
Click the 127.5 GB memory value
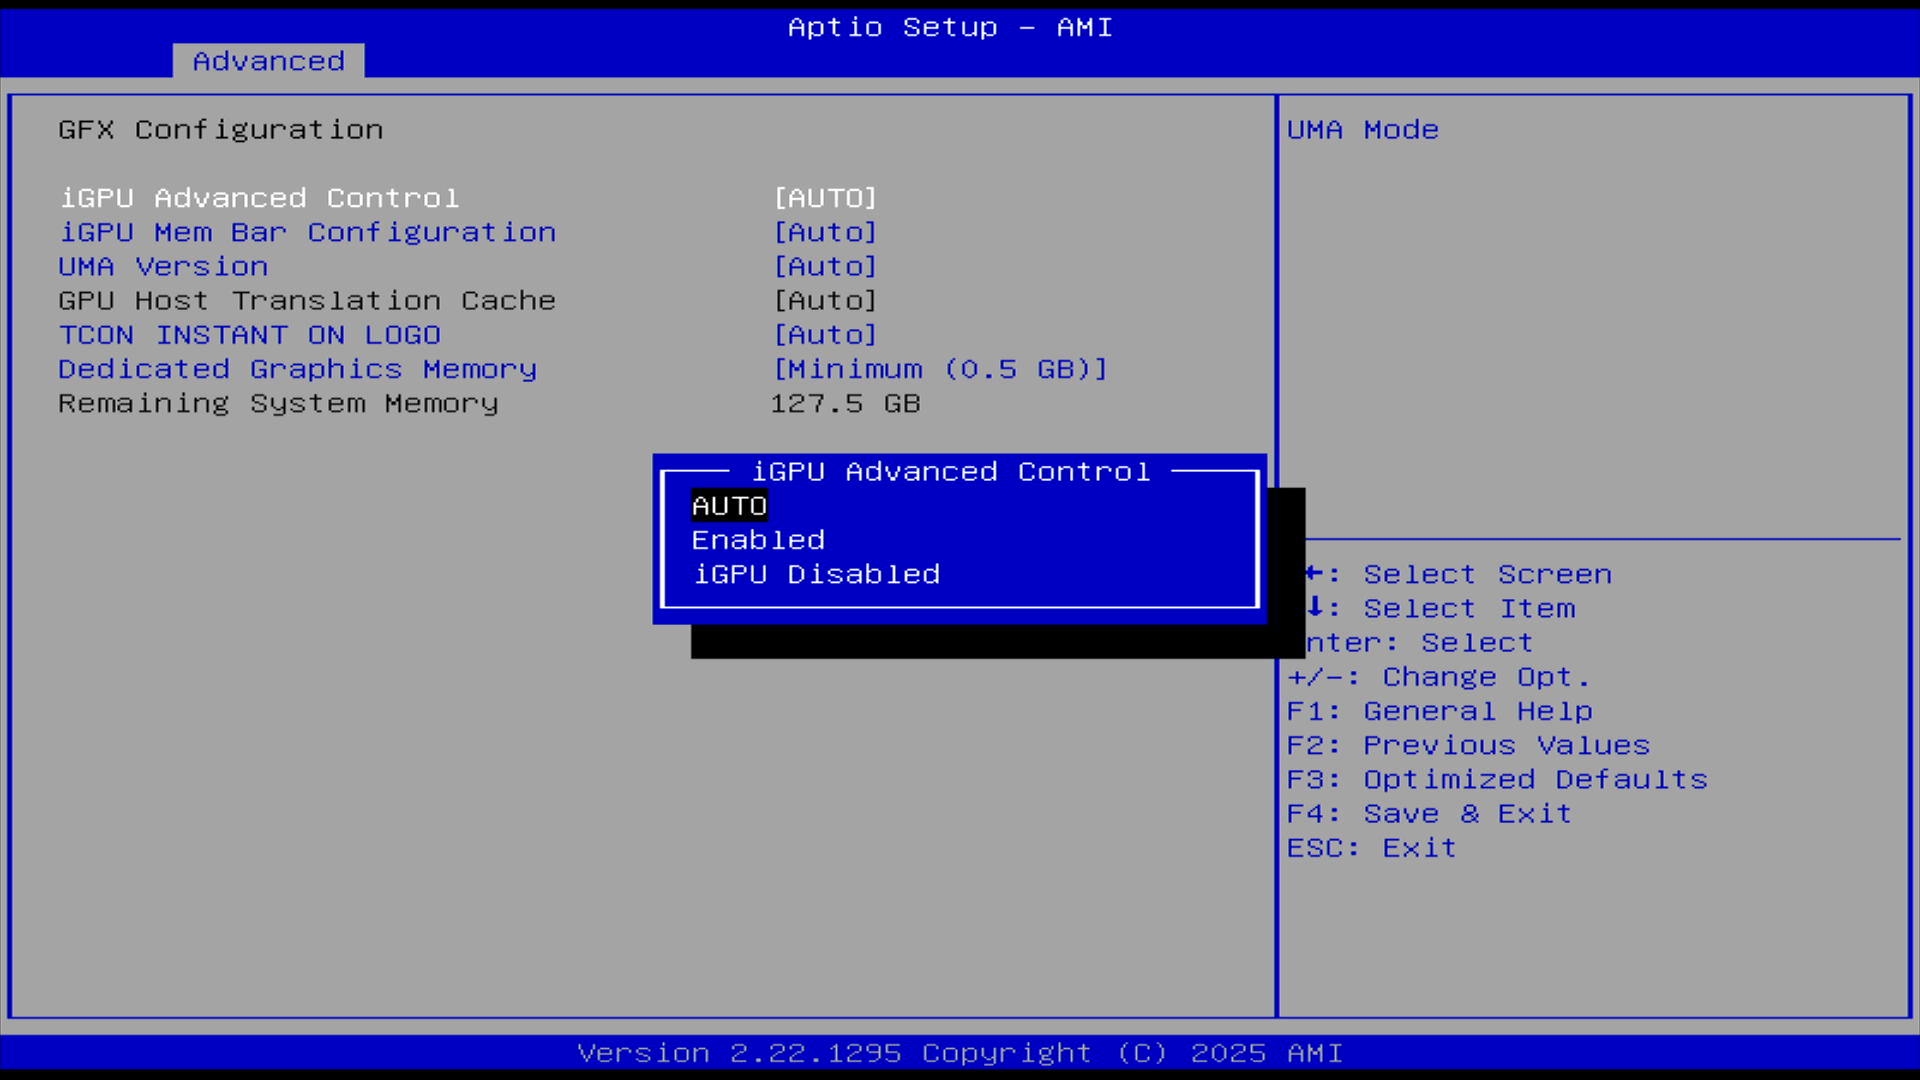pos(845,403)
